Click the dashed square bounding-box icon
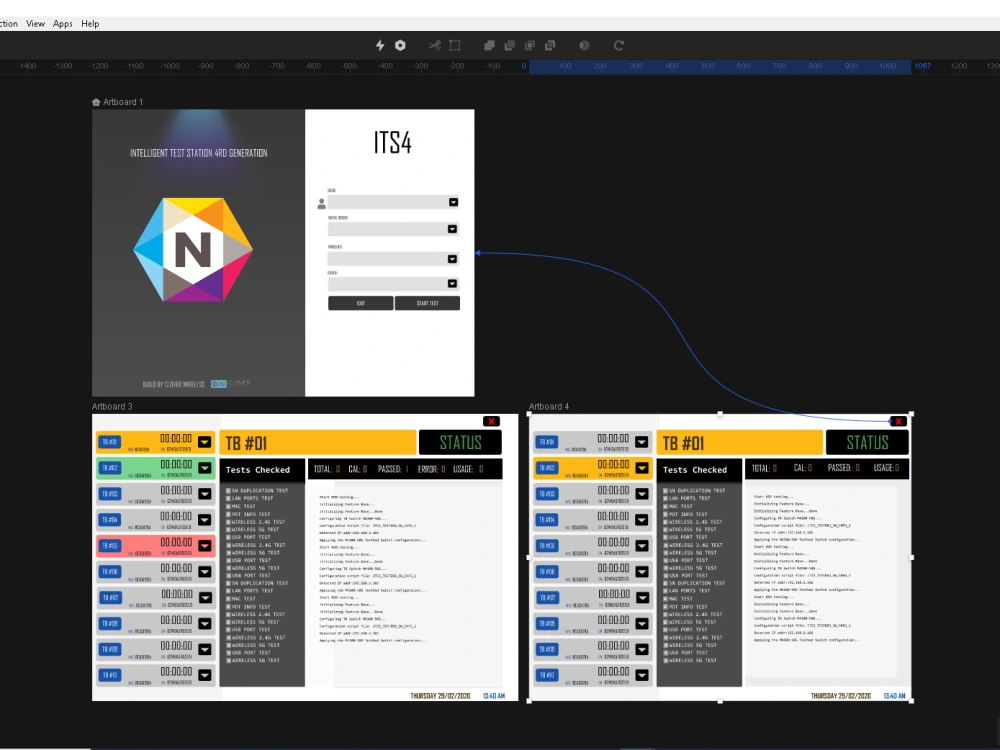 tap(455, 45)
